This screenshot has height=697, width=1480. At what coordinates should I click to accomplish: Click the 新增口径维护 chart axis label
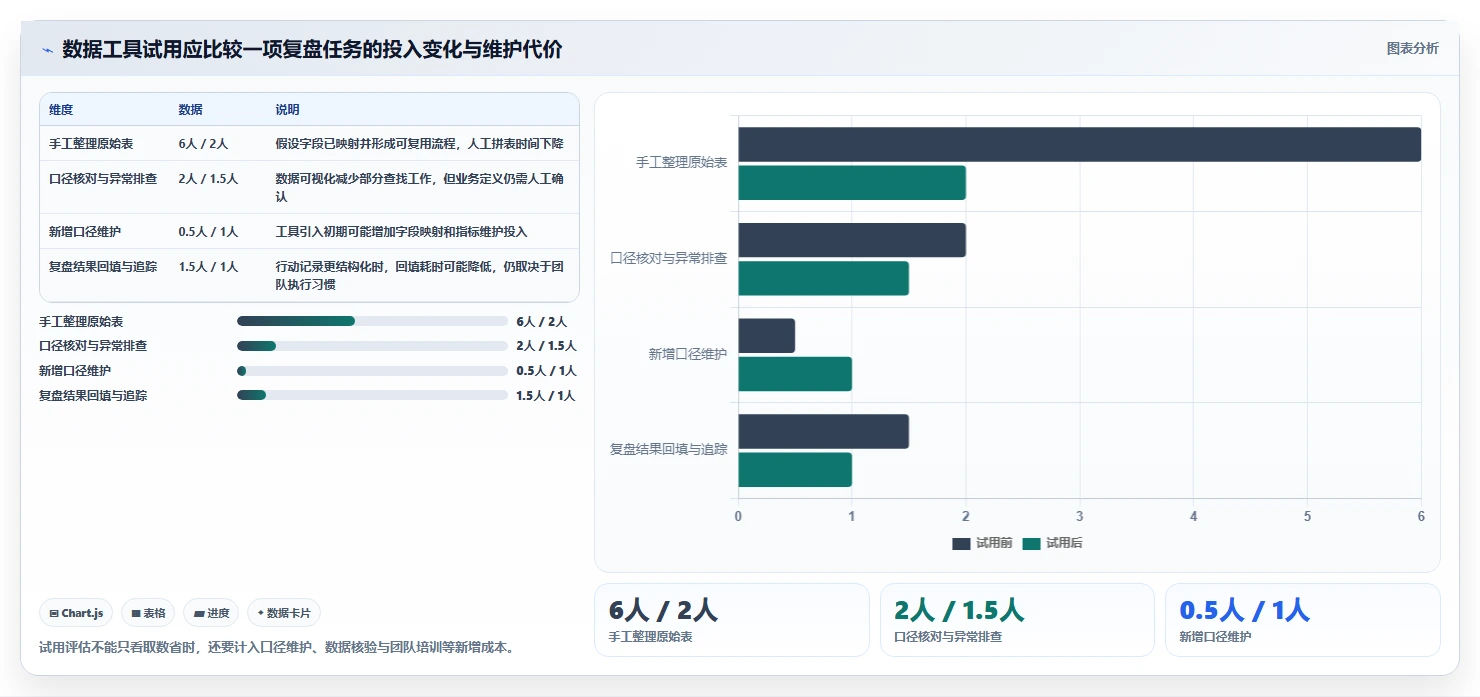pos(687,354)
